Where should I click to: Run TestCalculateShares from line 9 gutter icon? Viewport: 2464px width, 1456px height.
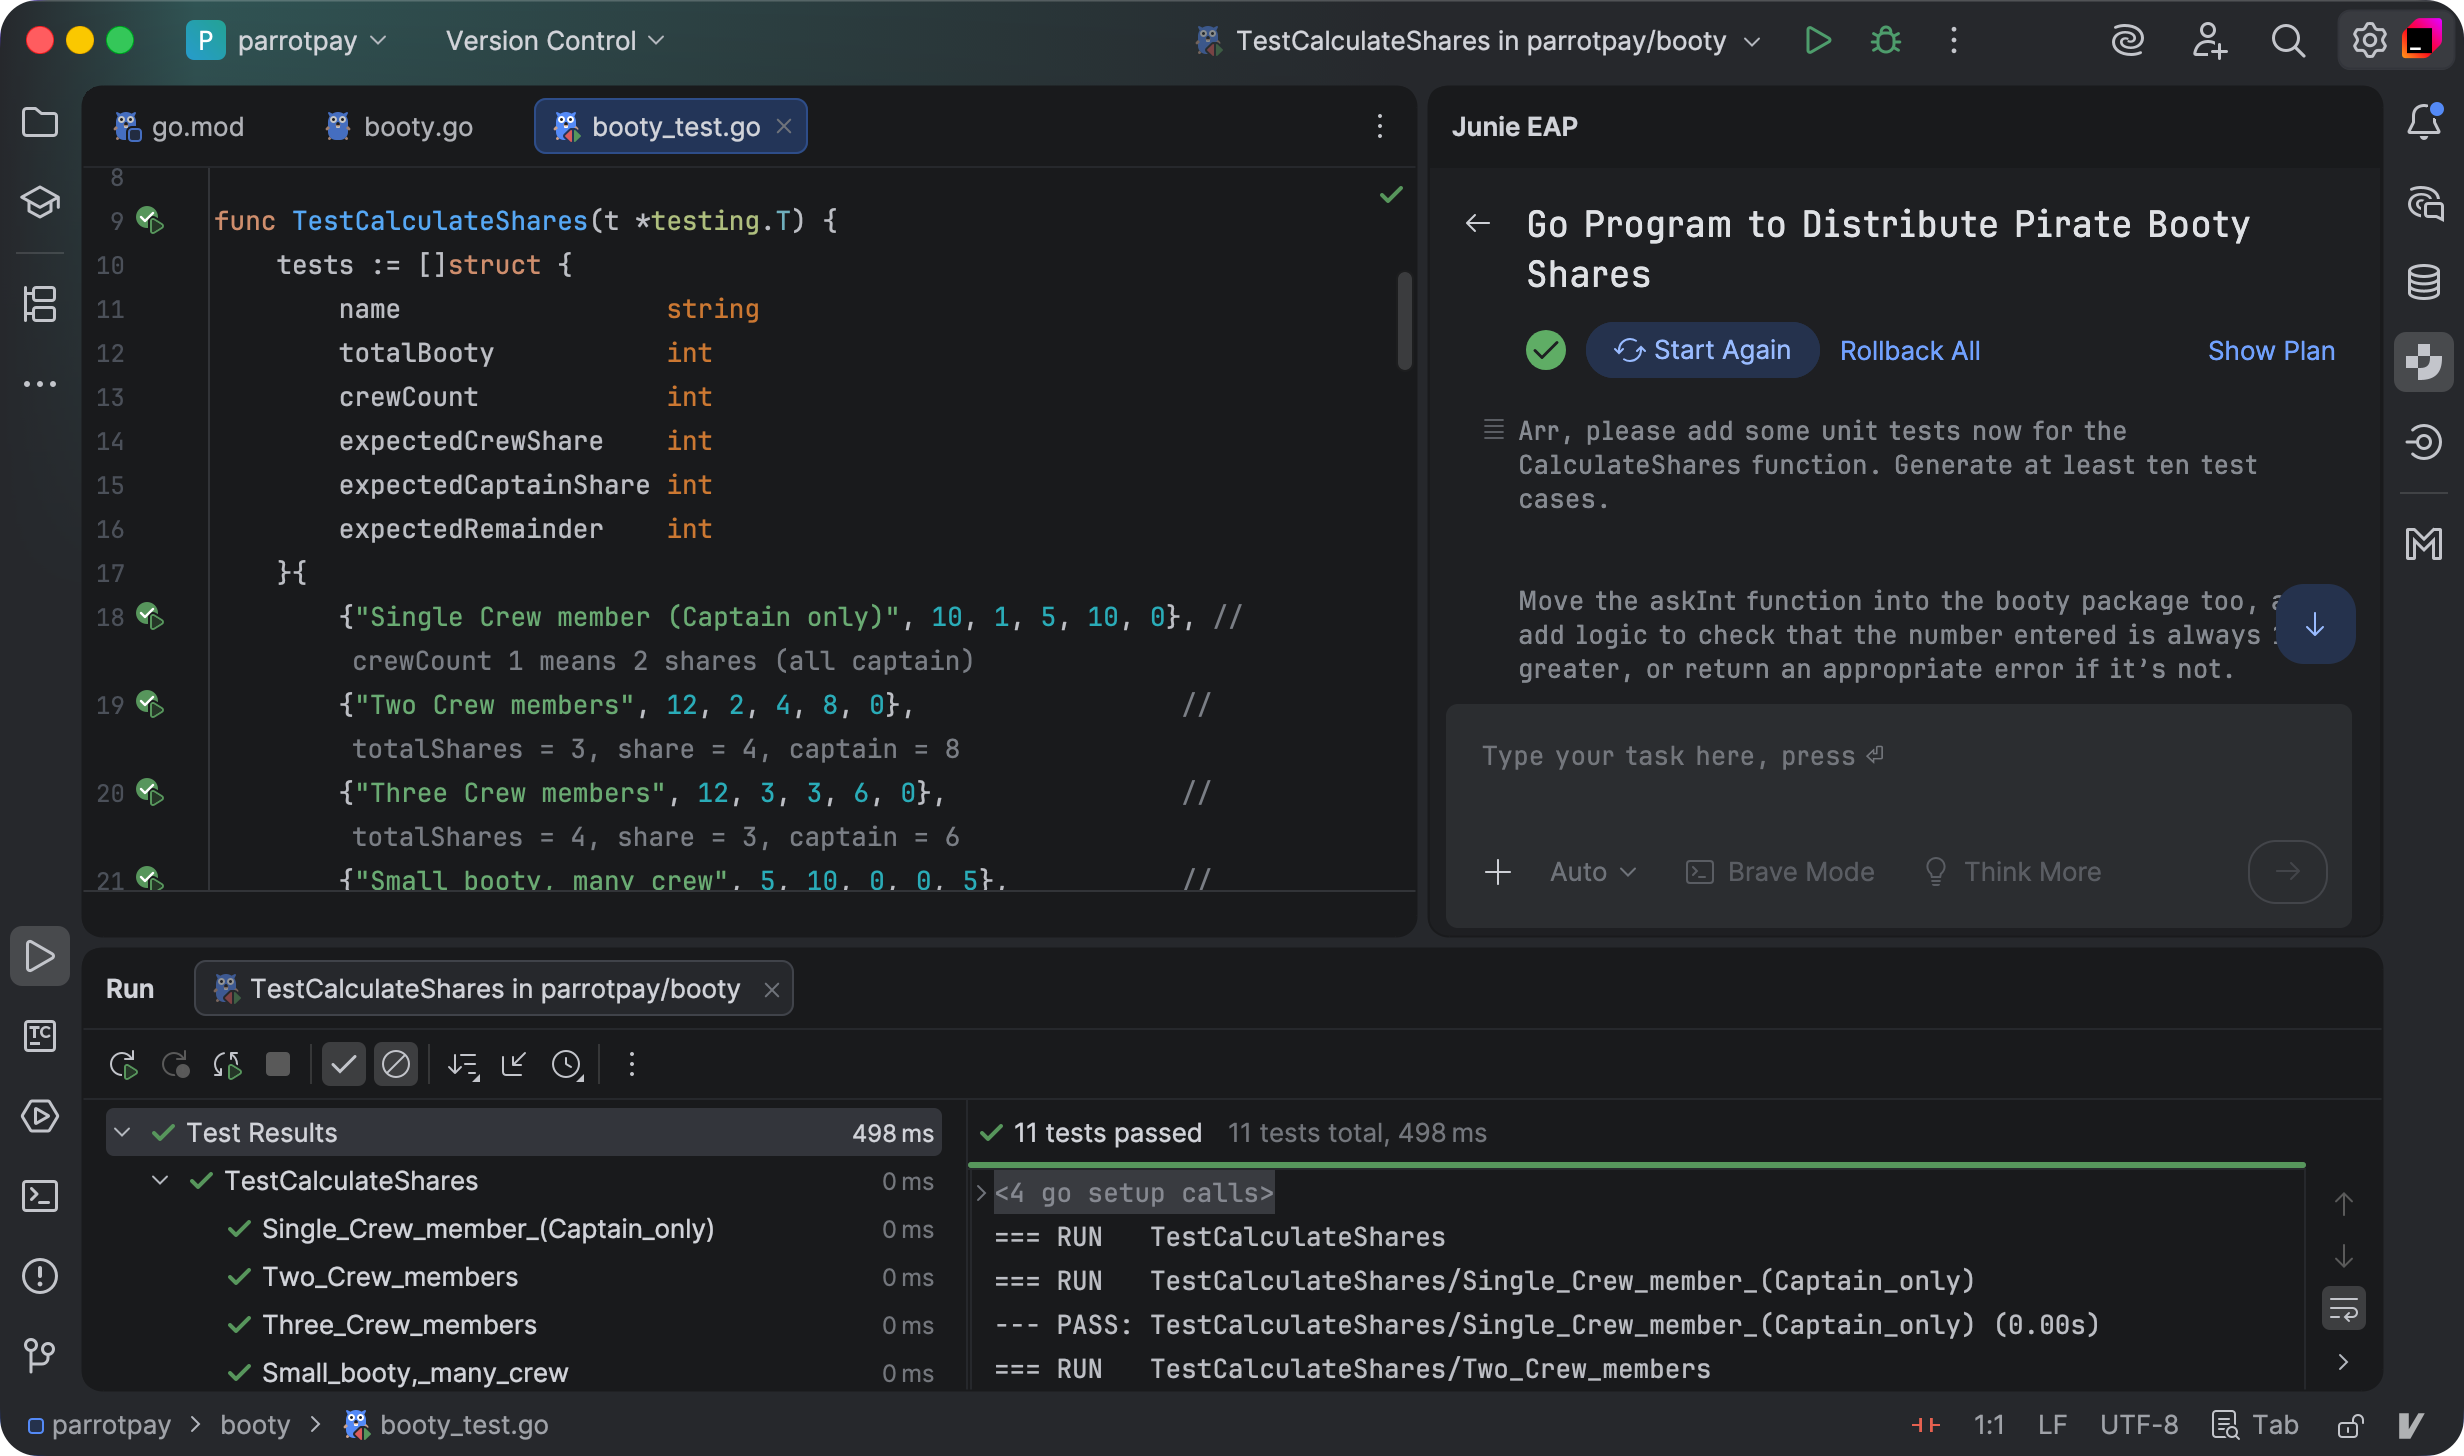(x=150, y=220)
